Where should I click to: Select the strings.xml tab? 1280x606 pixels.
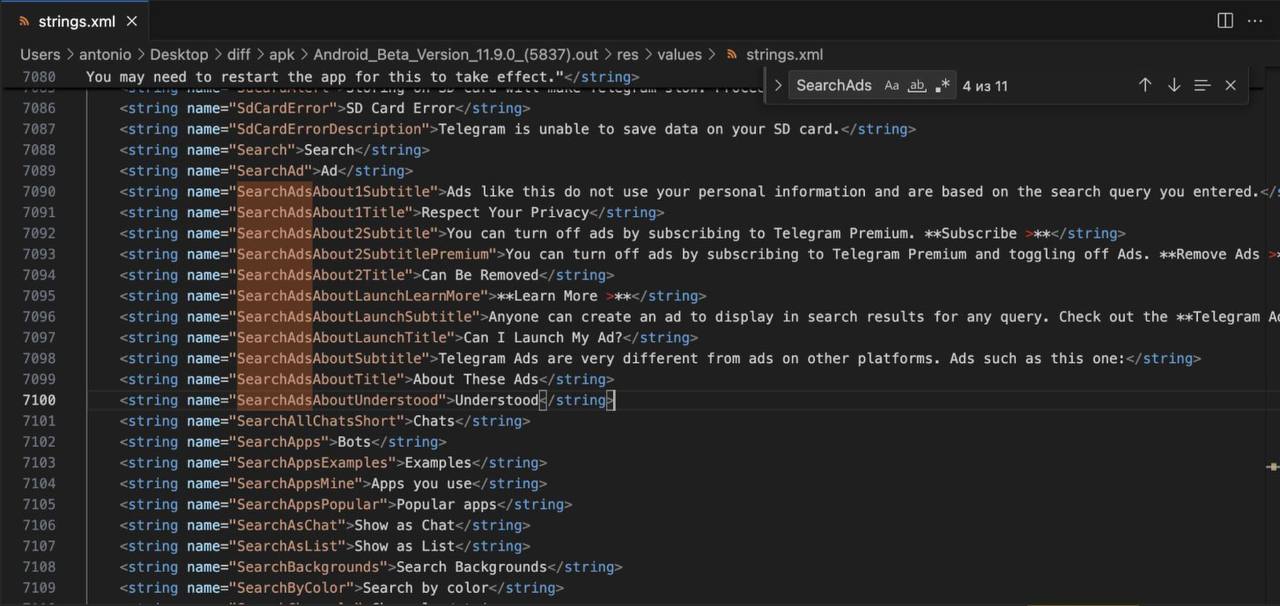75,20
